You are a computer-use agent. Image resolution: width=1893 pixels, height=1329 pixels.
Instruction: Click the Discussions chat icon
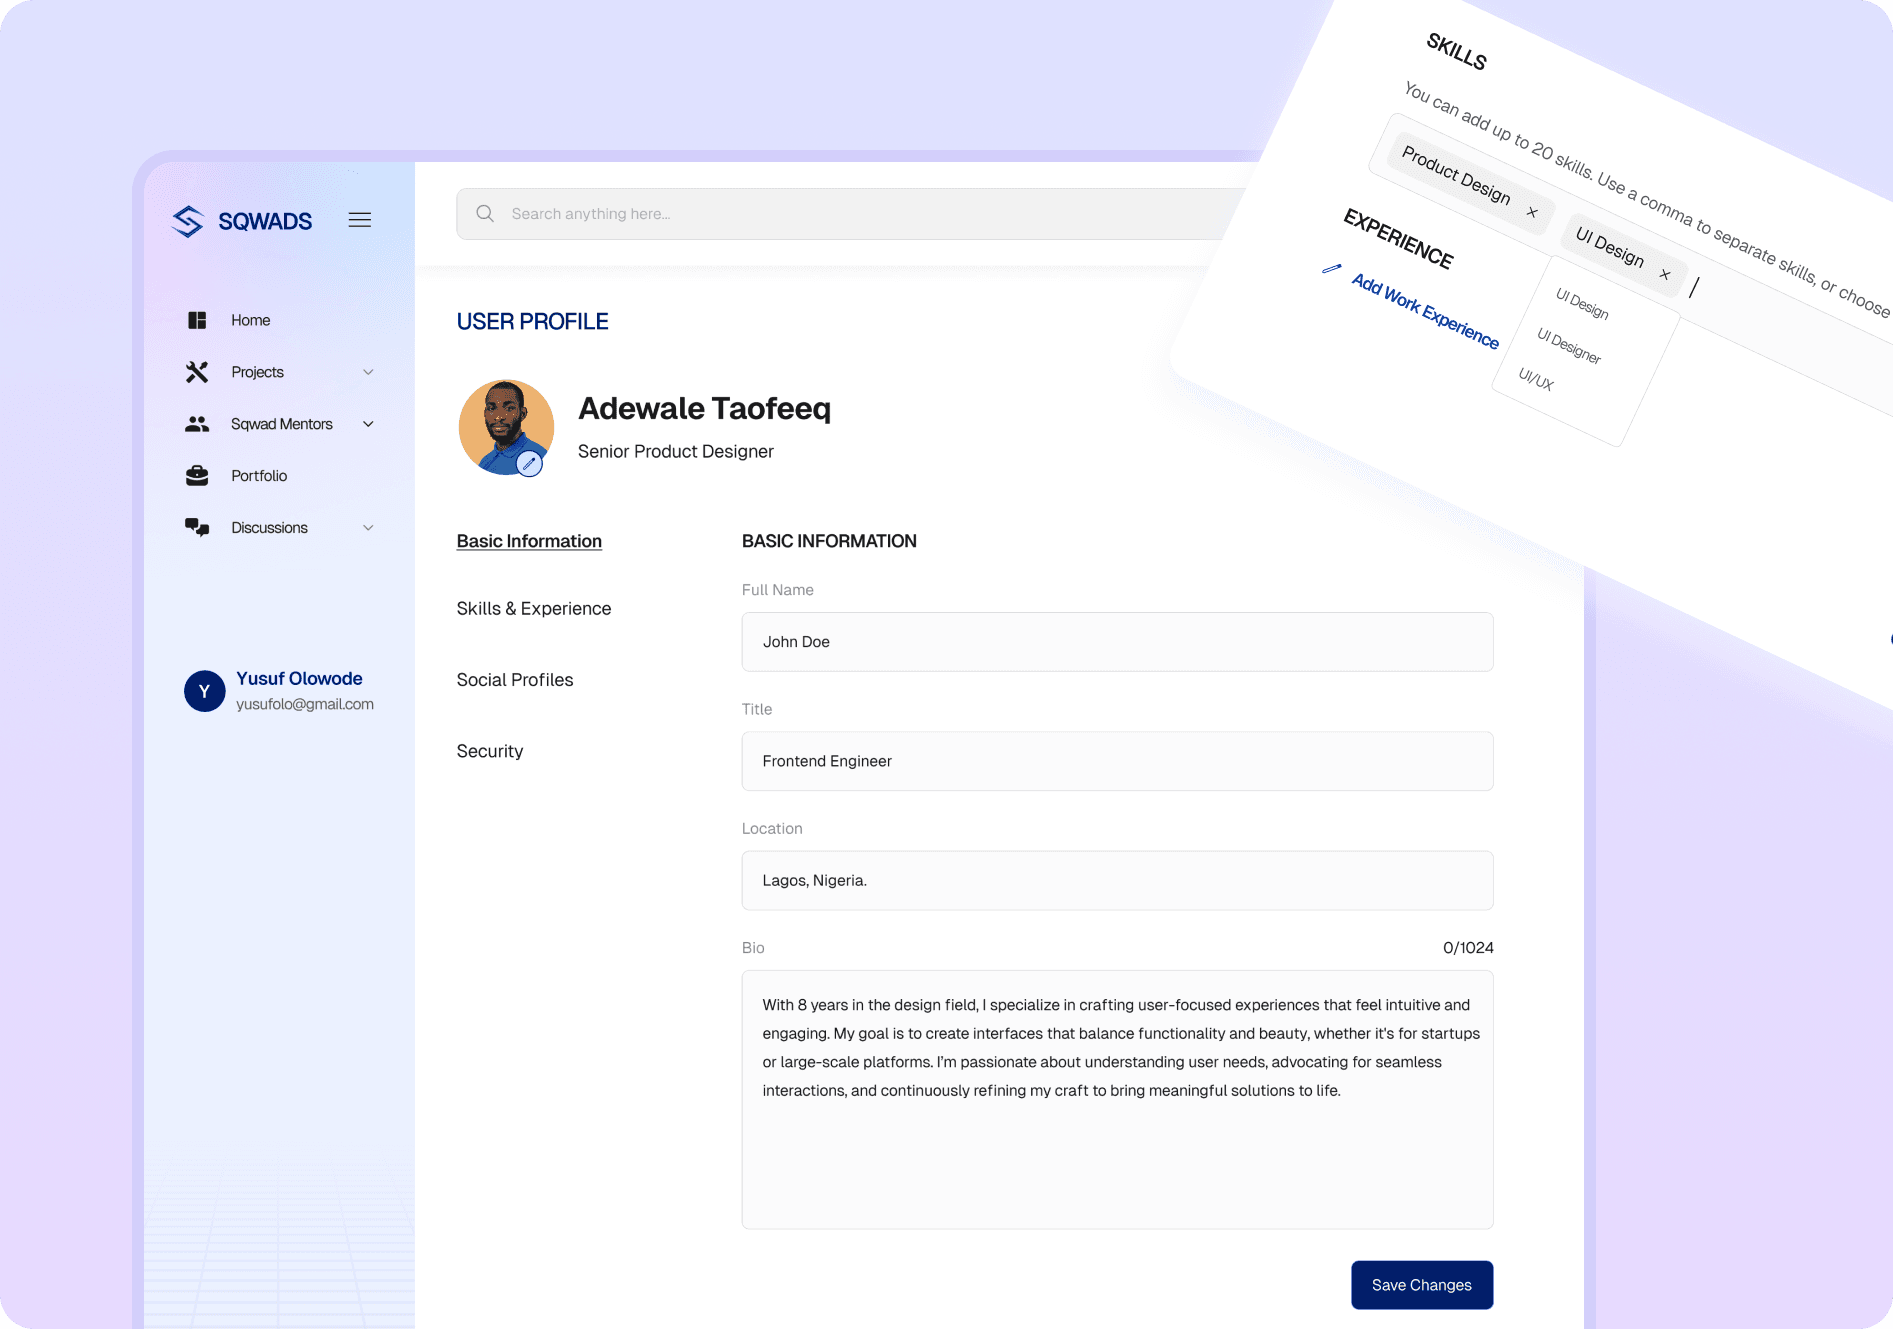pyautogui.click(x=197, y=527)
